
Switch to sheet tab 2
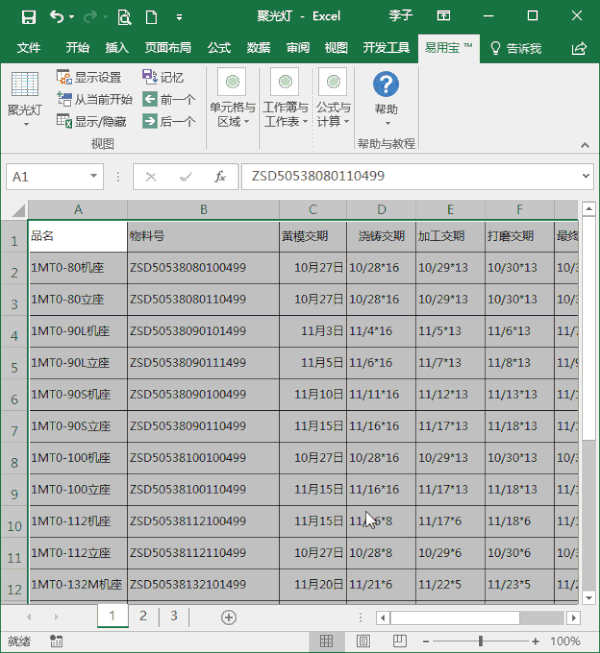click(x=143, y=616)
